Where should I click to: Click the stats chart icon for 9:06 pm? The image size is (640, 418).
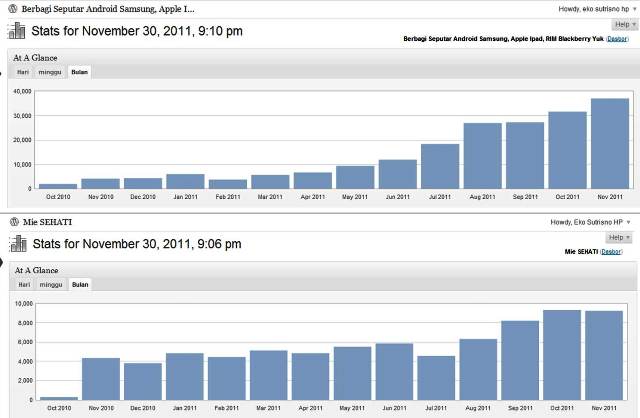coord(17,243)
